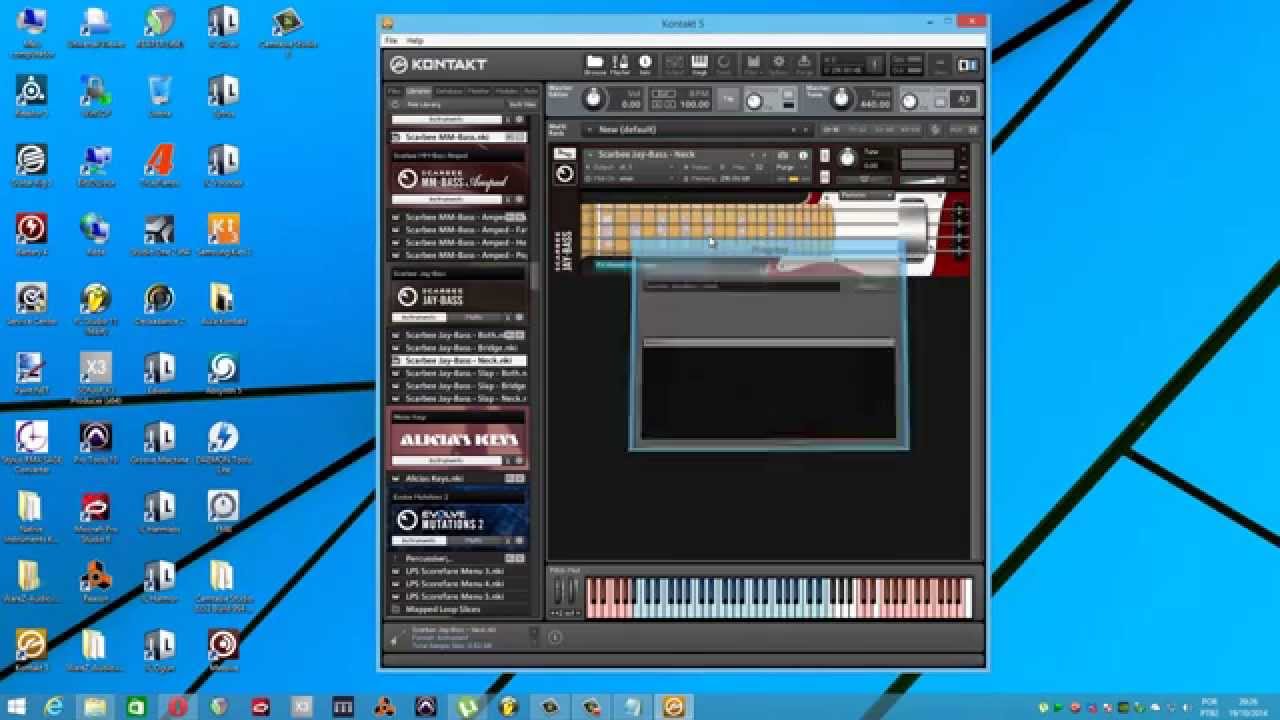Click the Info pane icon in header
The height and width of the screenshot is (720, 1280).
point(645,65)
